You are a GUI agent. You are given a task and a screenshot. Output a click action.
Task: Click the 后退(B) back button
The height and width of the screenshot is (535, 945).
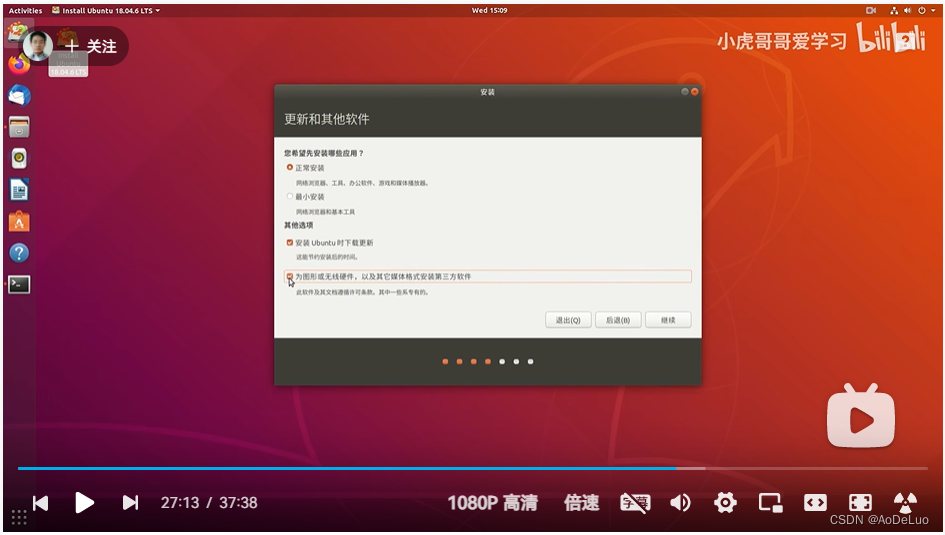tap(618, 320)
